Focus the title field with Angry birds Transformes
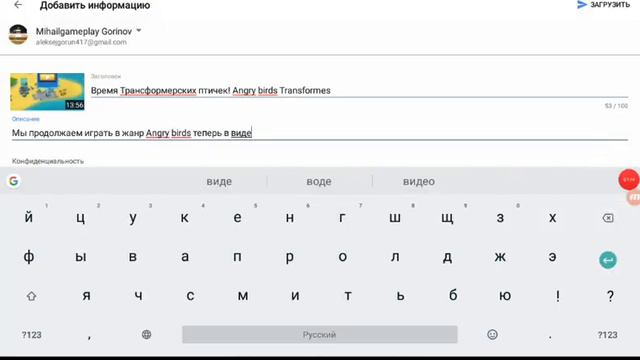 click(x=359, y=91)
